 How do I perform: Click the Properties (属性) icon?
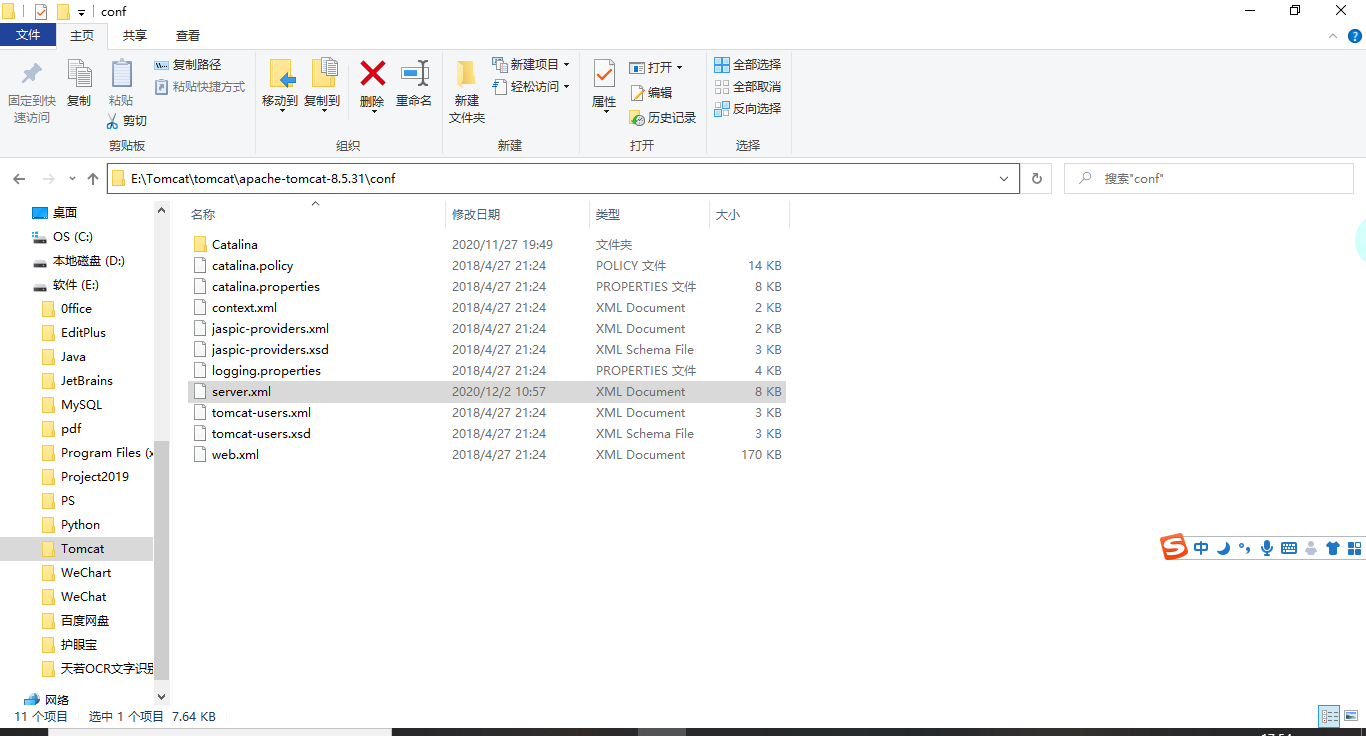(604, 73)
